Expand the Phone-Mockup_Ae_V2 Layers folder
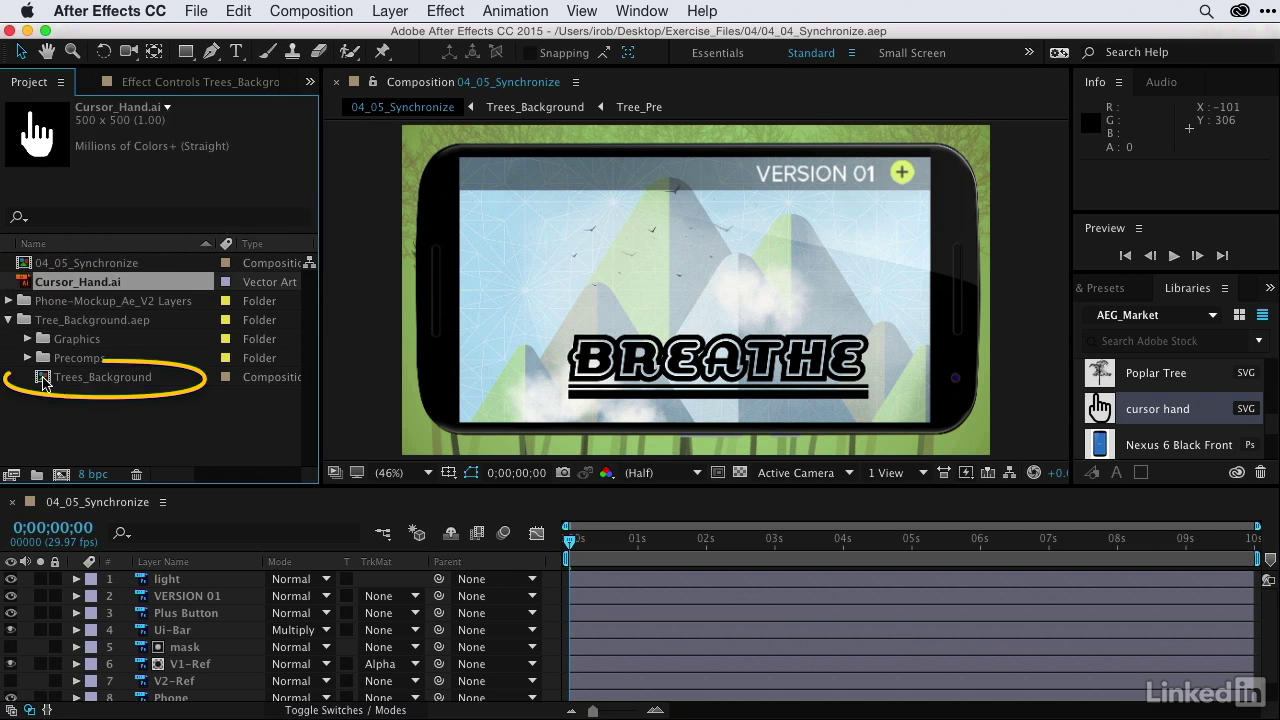The height and width of the screenshot is (720, 1280). 9,301
